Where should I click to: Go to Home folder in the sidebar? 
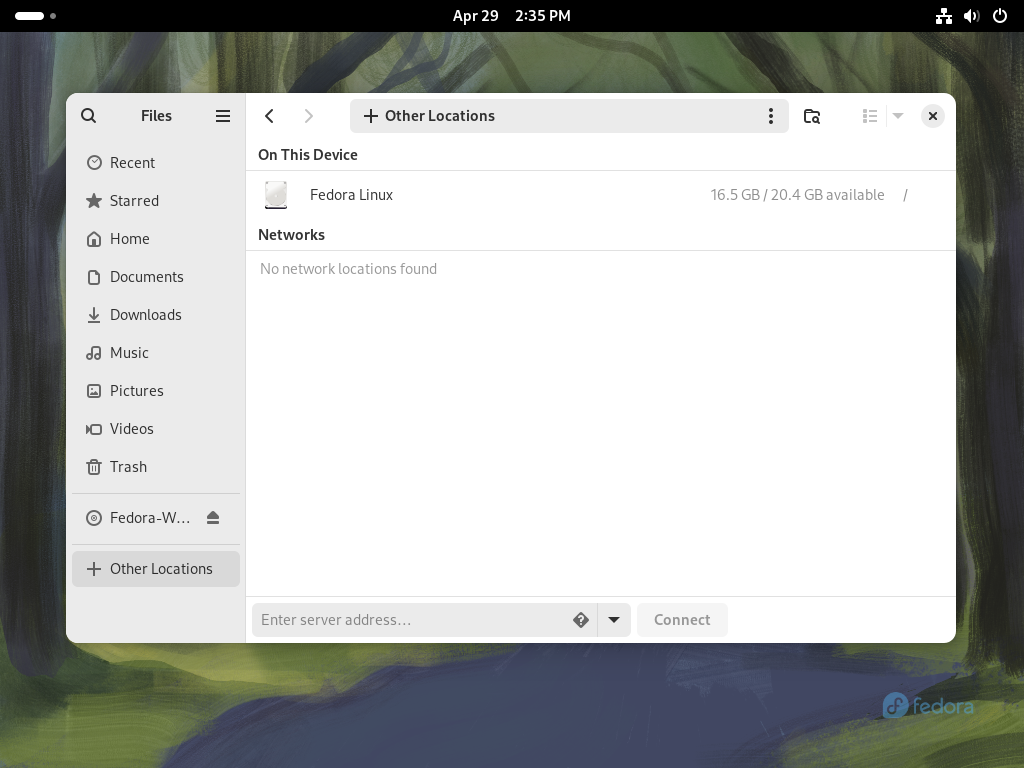pyautogui.click(x=156, y=238)
